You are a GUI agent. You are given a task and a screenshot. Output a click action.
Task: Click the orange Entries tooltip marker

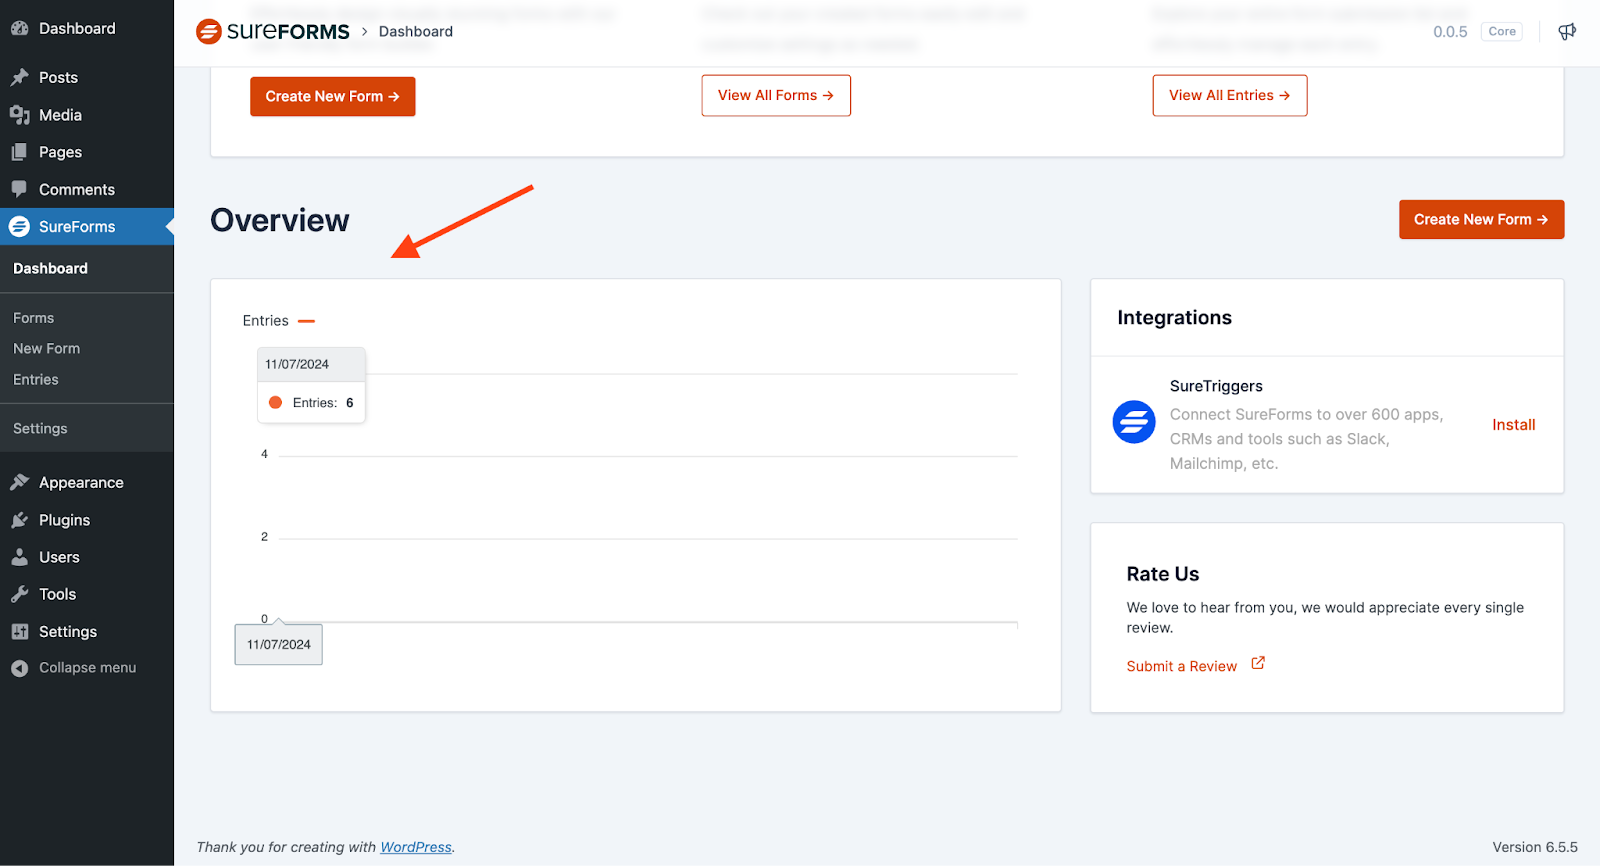point(275,402)
